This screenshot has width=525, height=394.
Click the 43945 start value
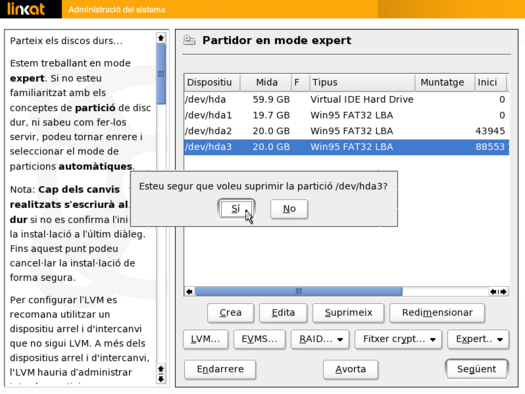(490, 131)
